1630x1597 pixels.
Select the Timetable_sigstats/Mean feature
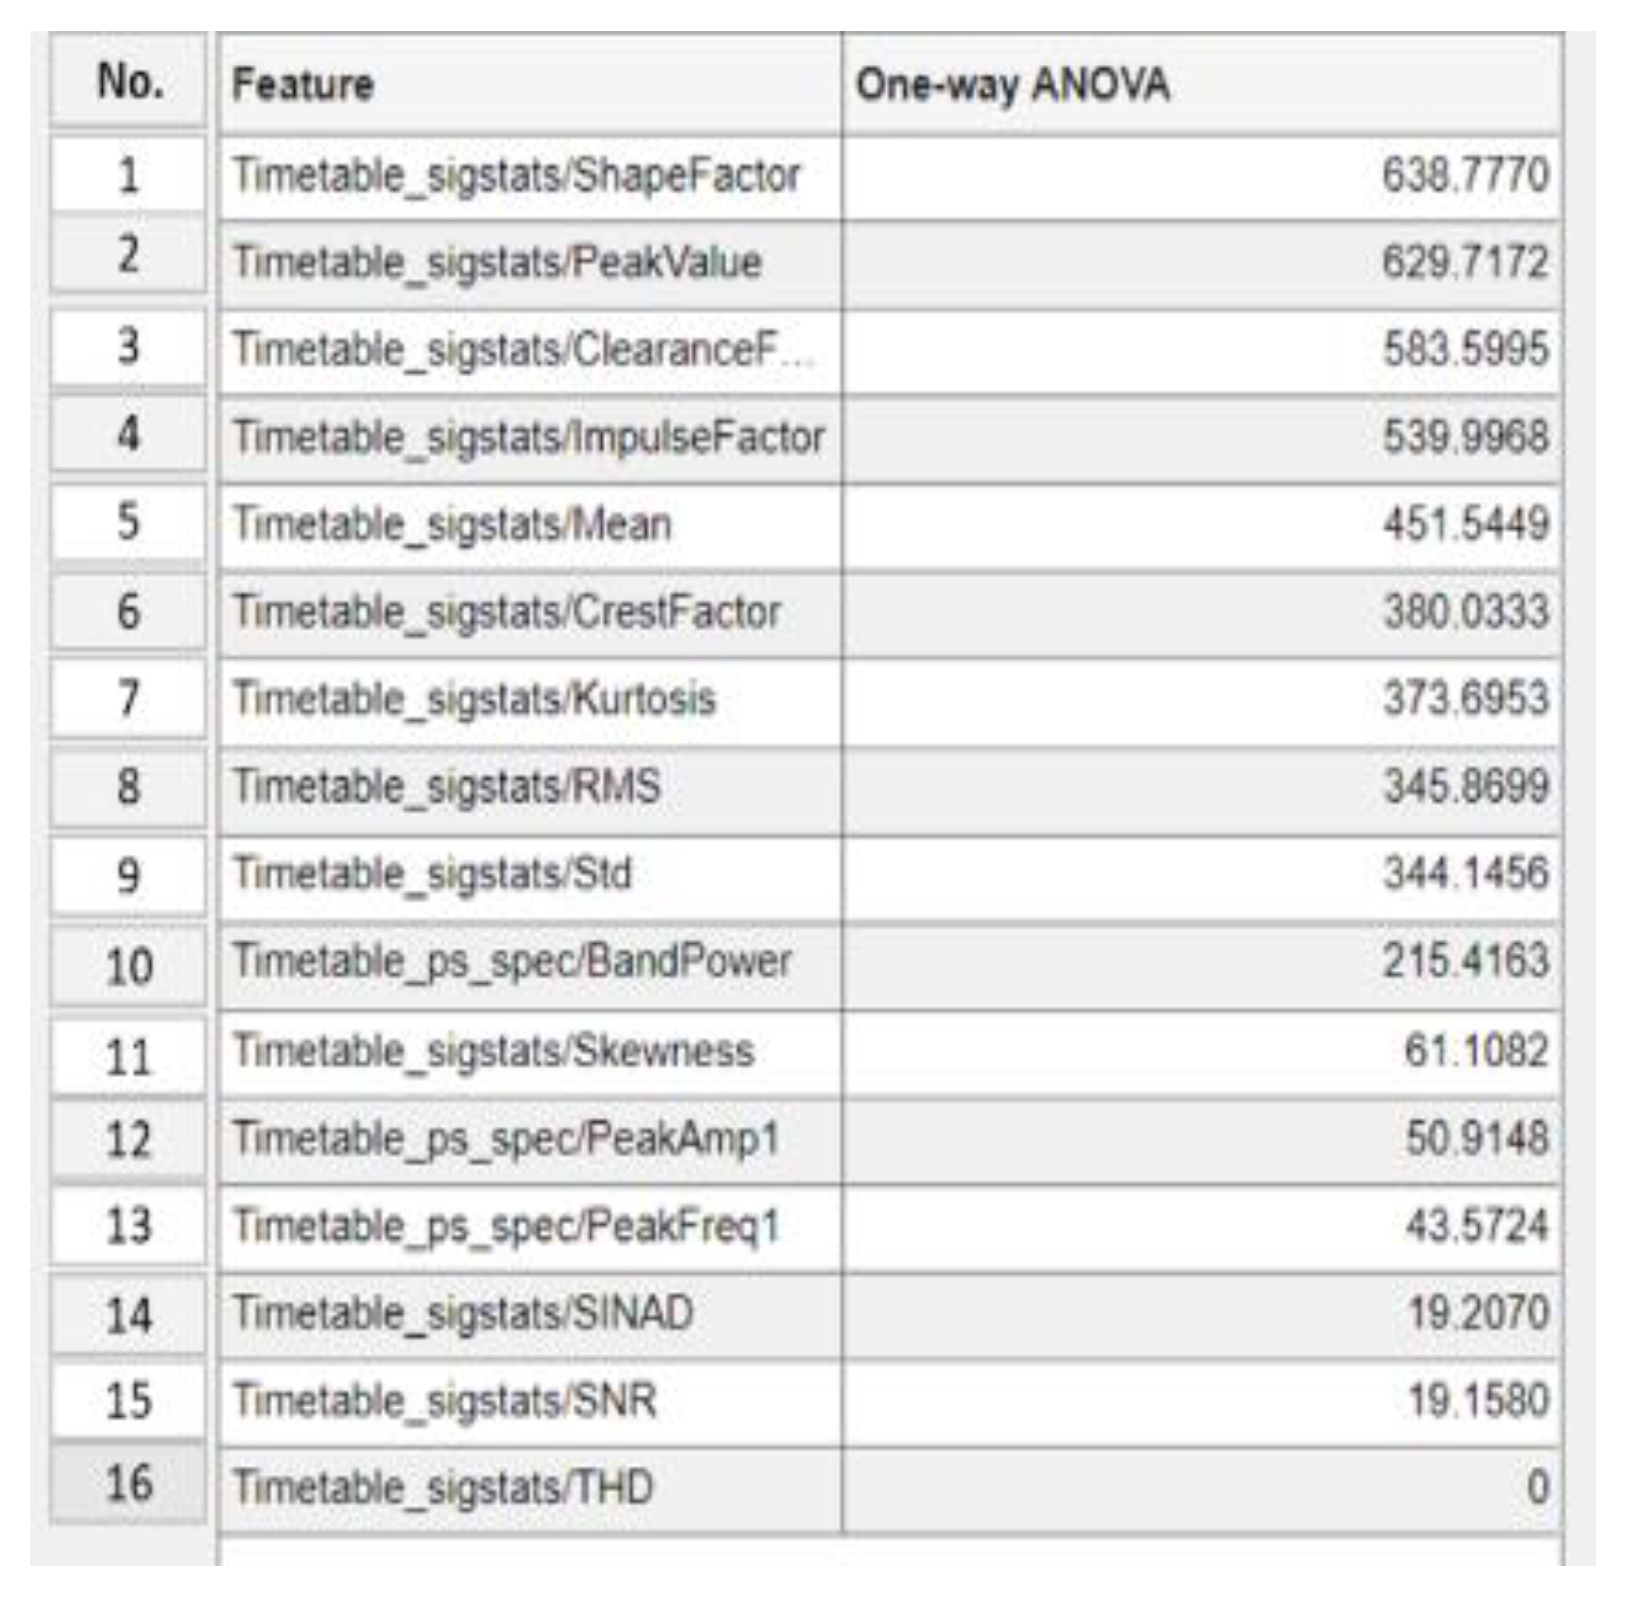(x=451, y=524)
